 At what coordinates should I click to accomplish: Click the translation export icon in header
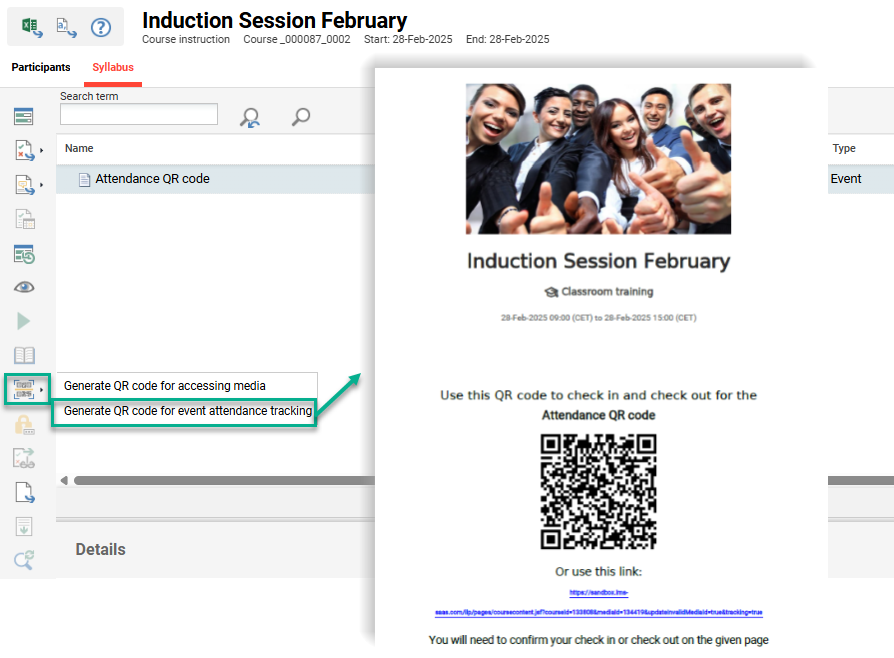pos(66,27)
